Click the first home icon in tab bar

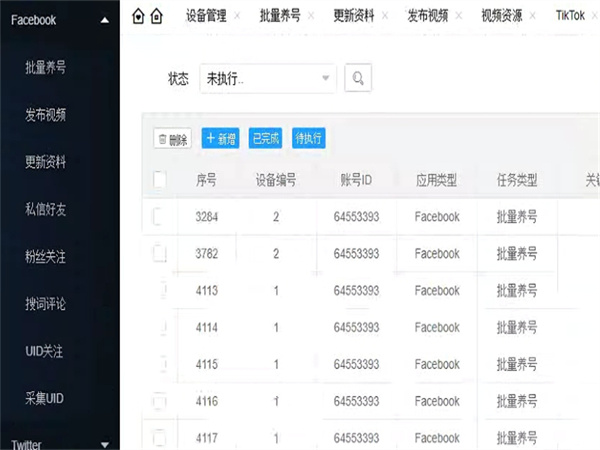(138, 16)
